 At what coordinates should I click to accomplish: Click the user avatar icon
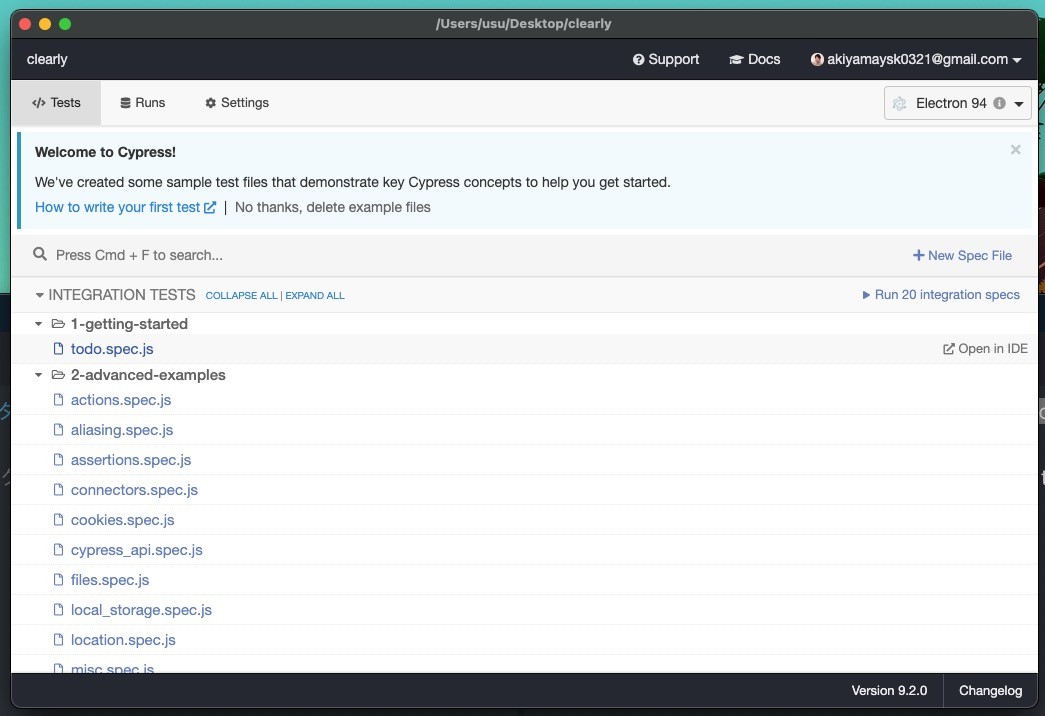click(817, 59)
